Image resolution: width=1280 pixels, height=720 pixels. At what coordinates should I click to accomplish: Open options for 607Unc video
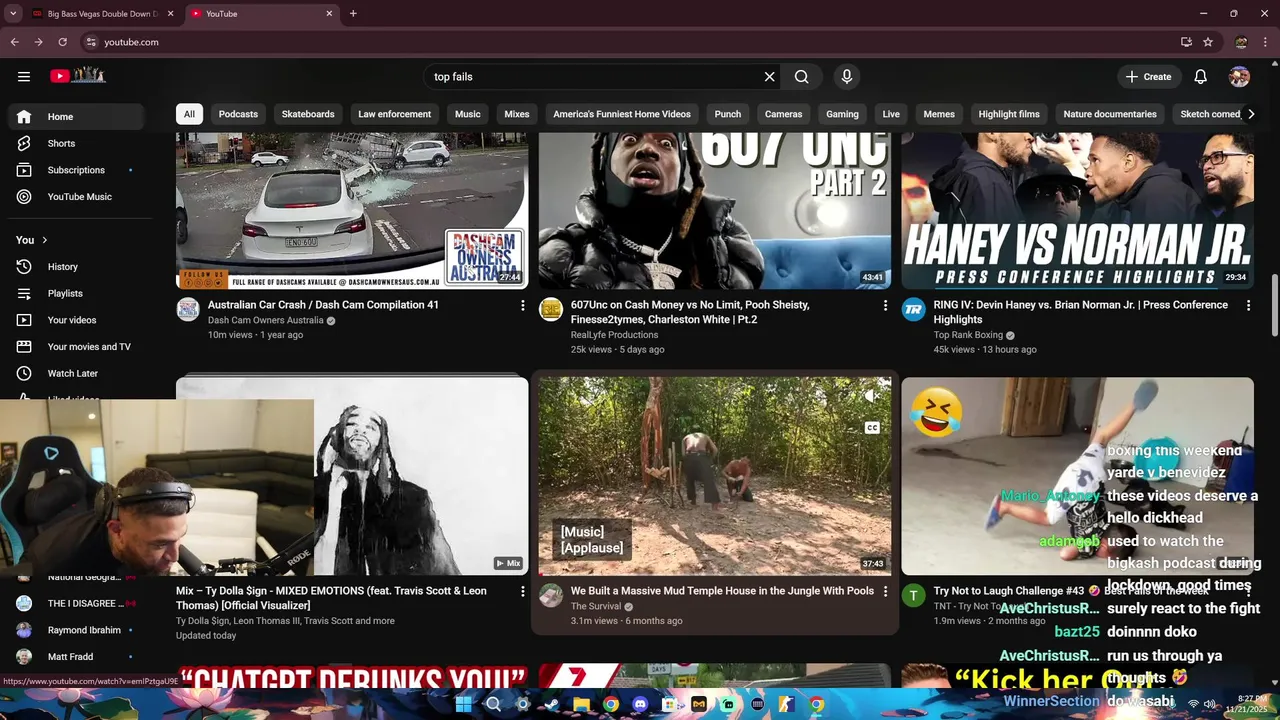pyautogui.click(x=885, y=305)
